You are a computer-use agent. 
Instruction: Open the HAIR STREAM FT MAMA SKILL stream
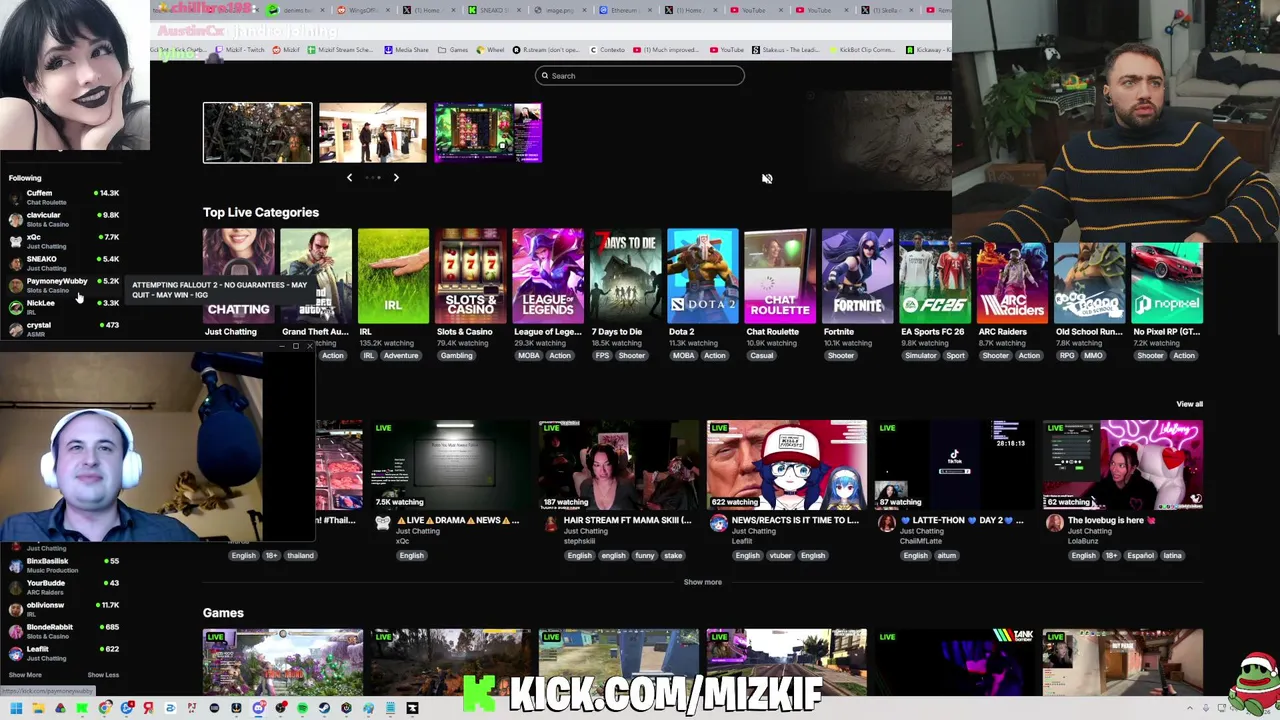click(x=618, y=465)
